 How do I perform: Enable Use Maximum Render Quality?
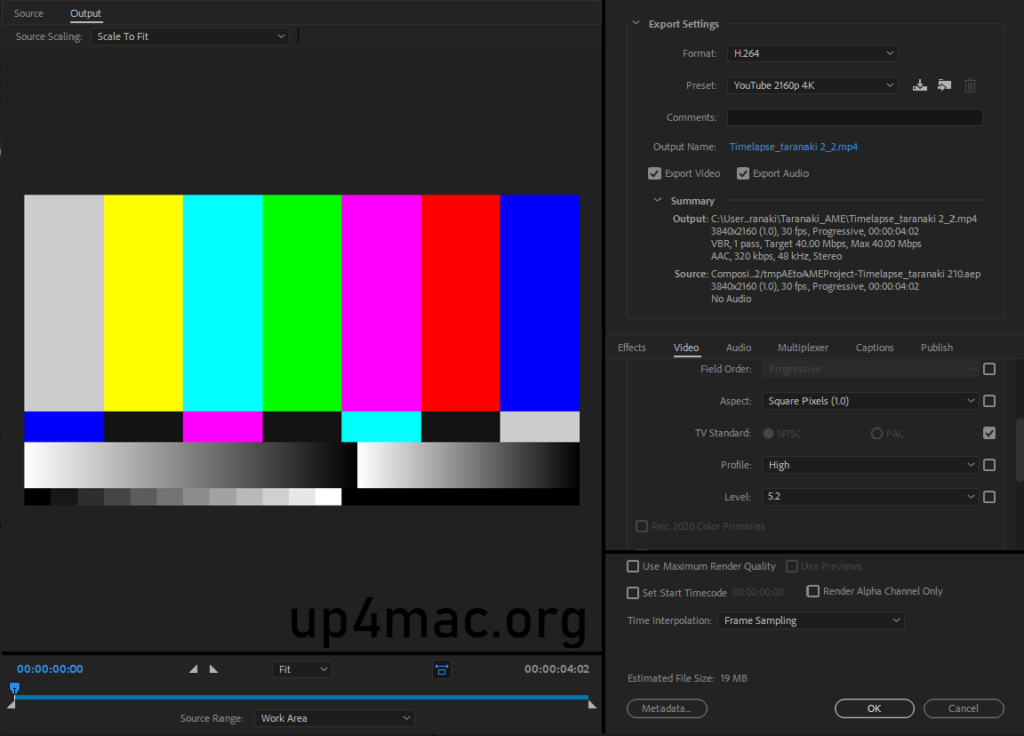633,565
